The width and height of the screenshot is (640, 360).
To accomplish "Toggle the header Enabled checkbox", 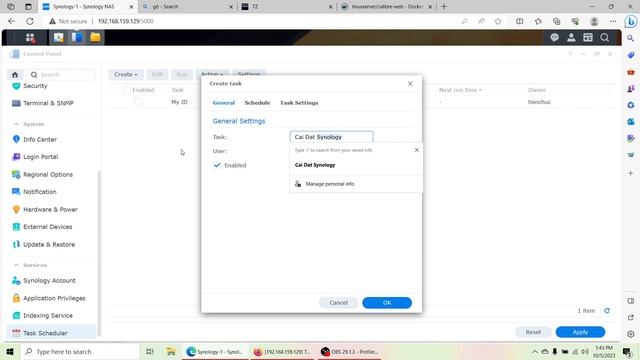I will point(127,90).
